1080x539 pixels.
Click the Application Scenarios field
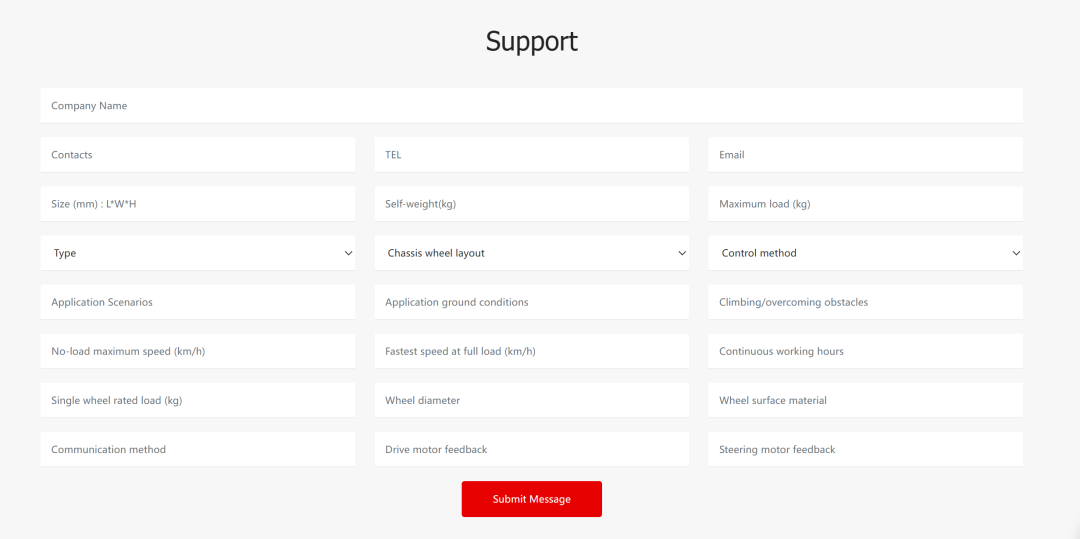(x=197, y=302)
